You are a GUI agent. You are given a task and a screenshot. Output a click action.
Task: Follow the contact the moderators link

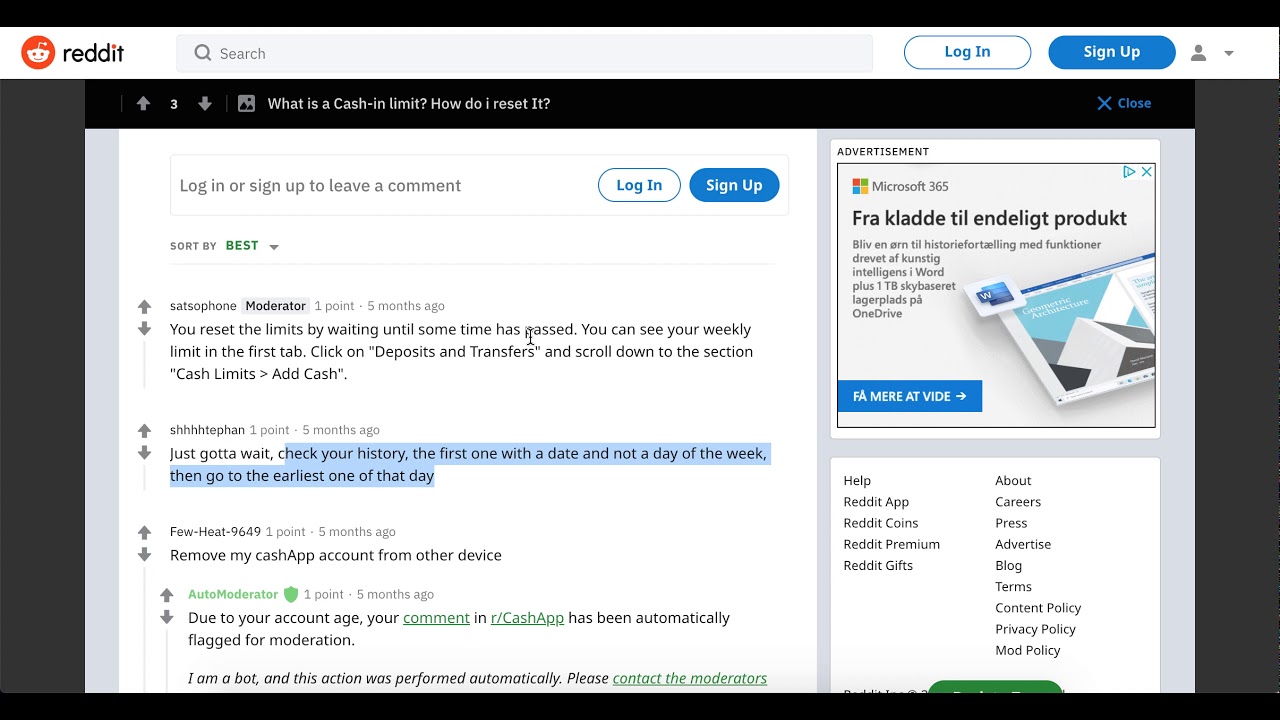coord(689,678)
